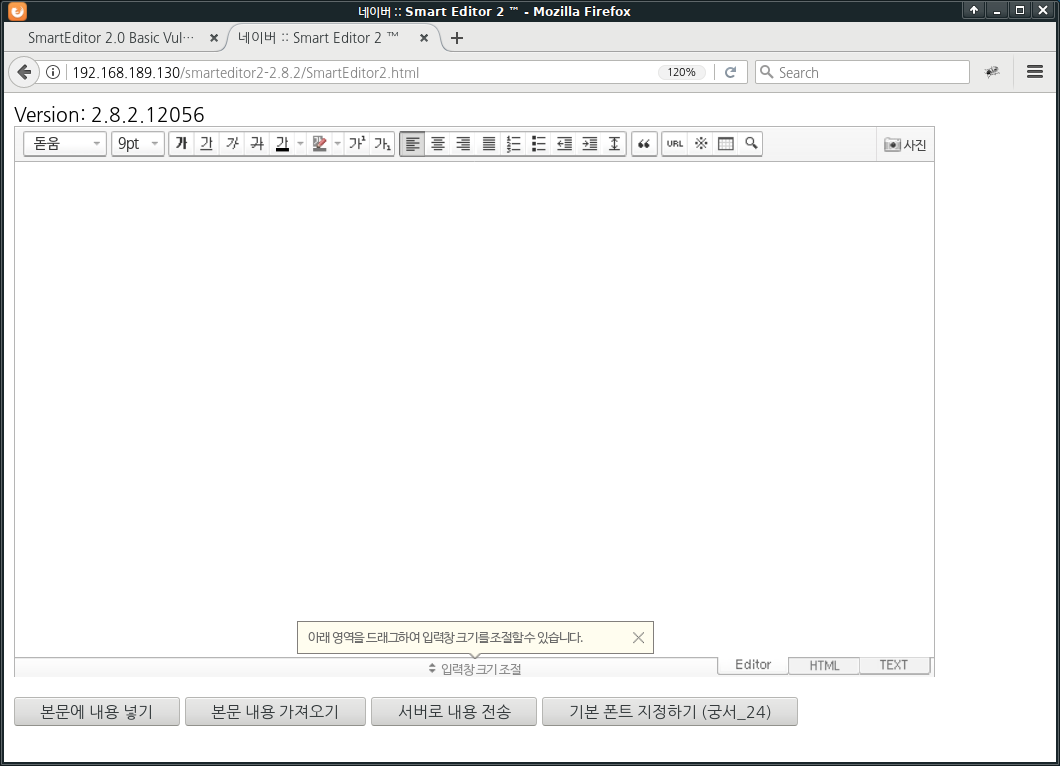
Task: Open the font color palette arrow
Action: [x=300, y=143]
